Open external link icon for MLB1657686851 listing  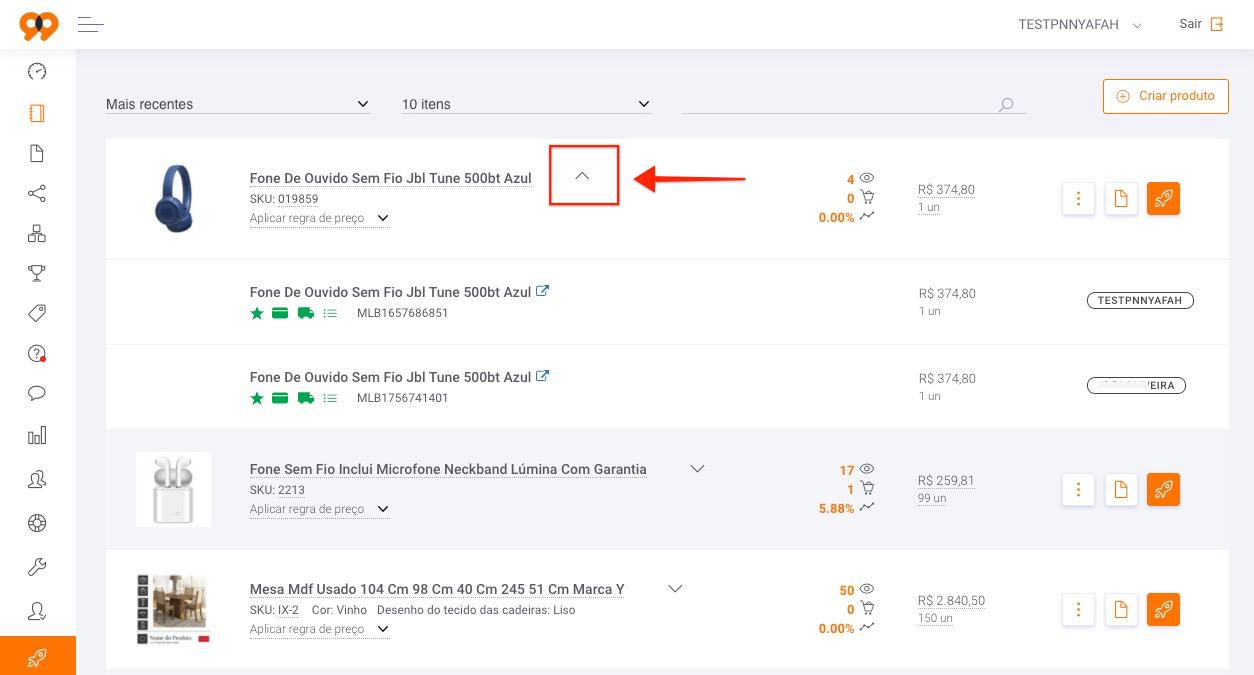coord(543,291)
